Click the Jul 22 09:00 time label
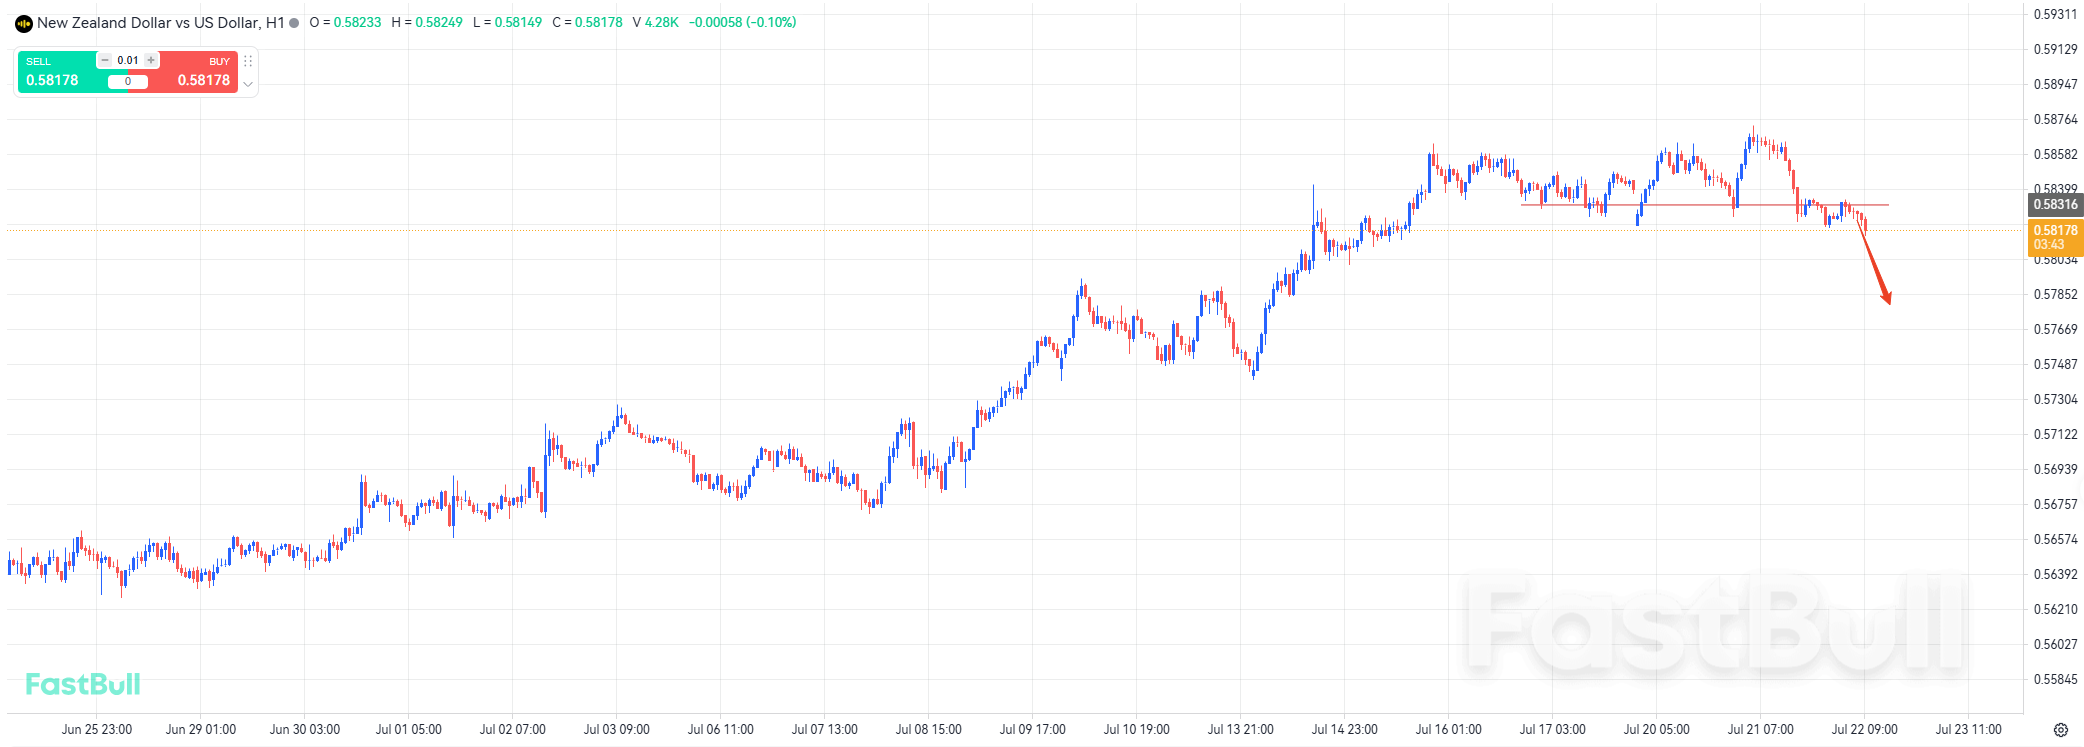 point(1864,730)
